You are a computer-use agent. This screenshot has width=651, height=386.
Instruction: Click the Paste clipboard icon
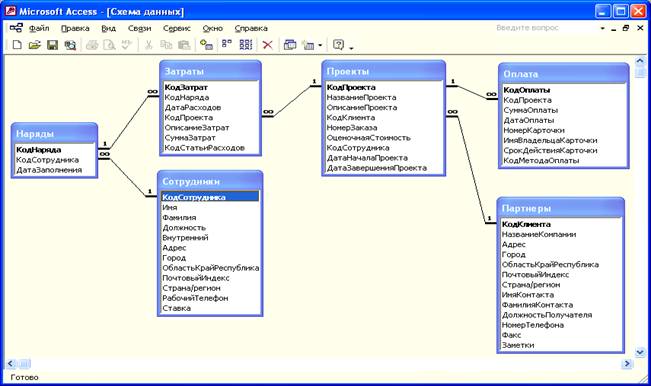tap(184, 45)
